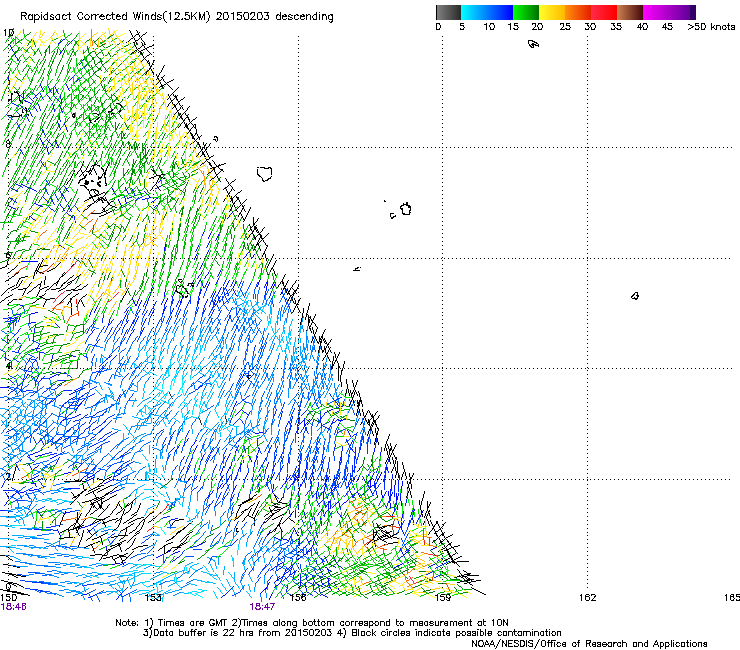Click the small island outline near 163E 5N
The image size is (740, 650).
(635, 296)
